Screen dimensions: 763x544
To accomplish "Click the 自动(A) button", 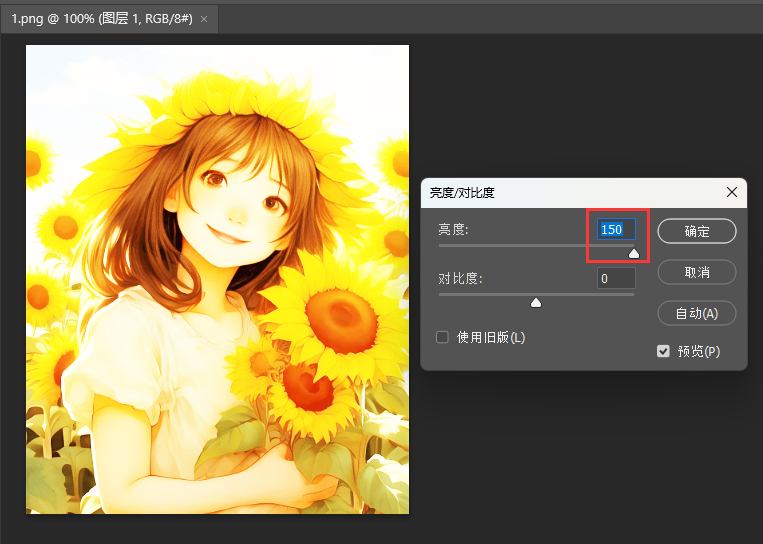I will pos(697,313).
